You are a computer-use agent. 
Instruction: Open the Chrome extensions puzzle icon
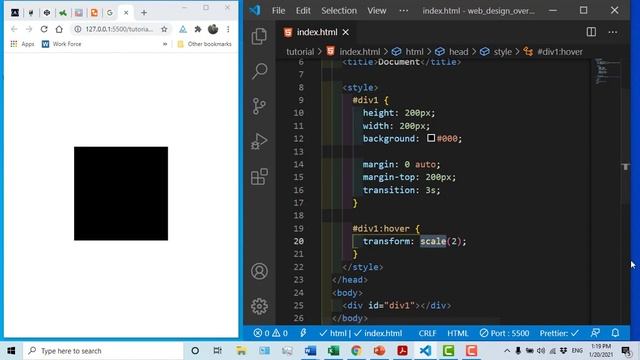(198, 29)
